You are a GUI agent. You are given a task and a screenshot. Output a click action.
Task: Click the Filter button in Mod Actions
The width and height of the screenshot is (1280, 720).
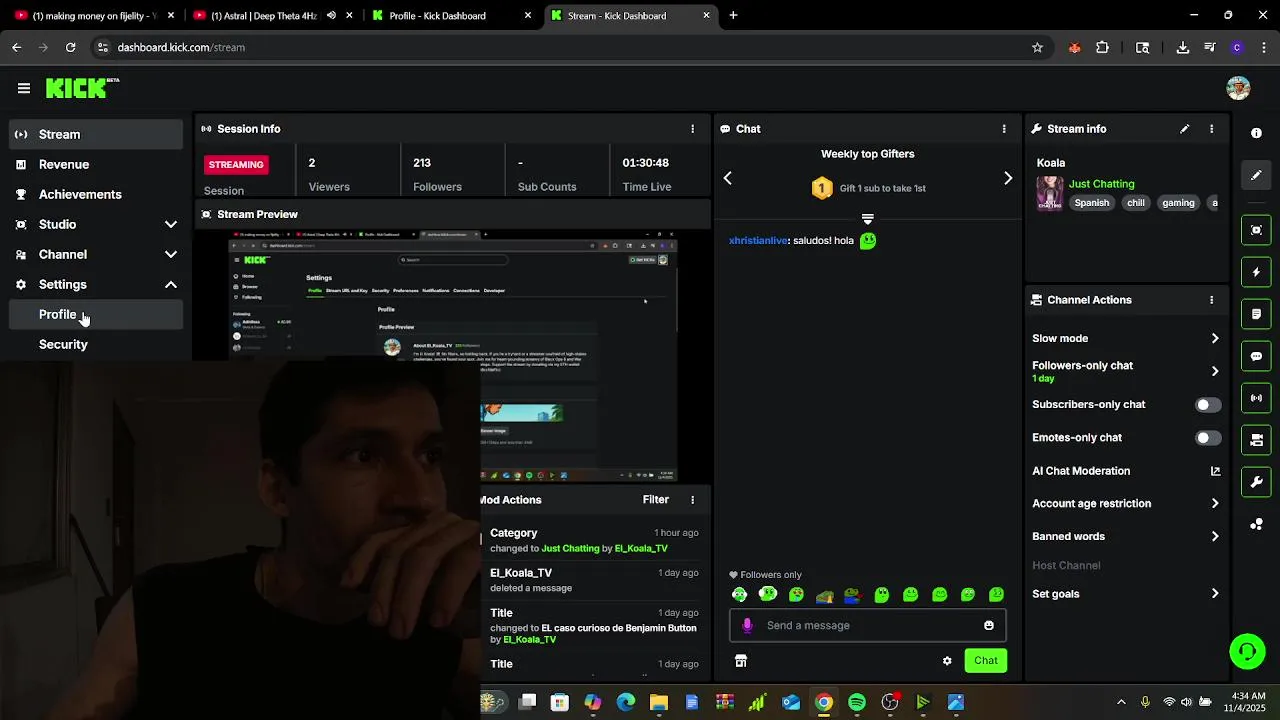coord(656,500)
